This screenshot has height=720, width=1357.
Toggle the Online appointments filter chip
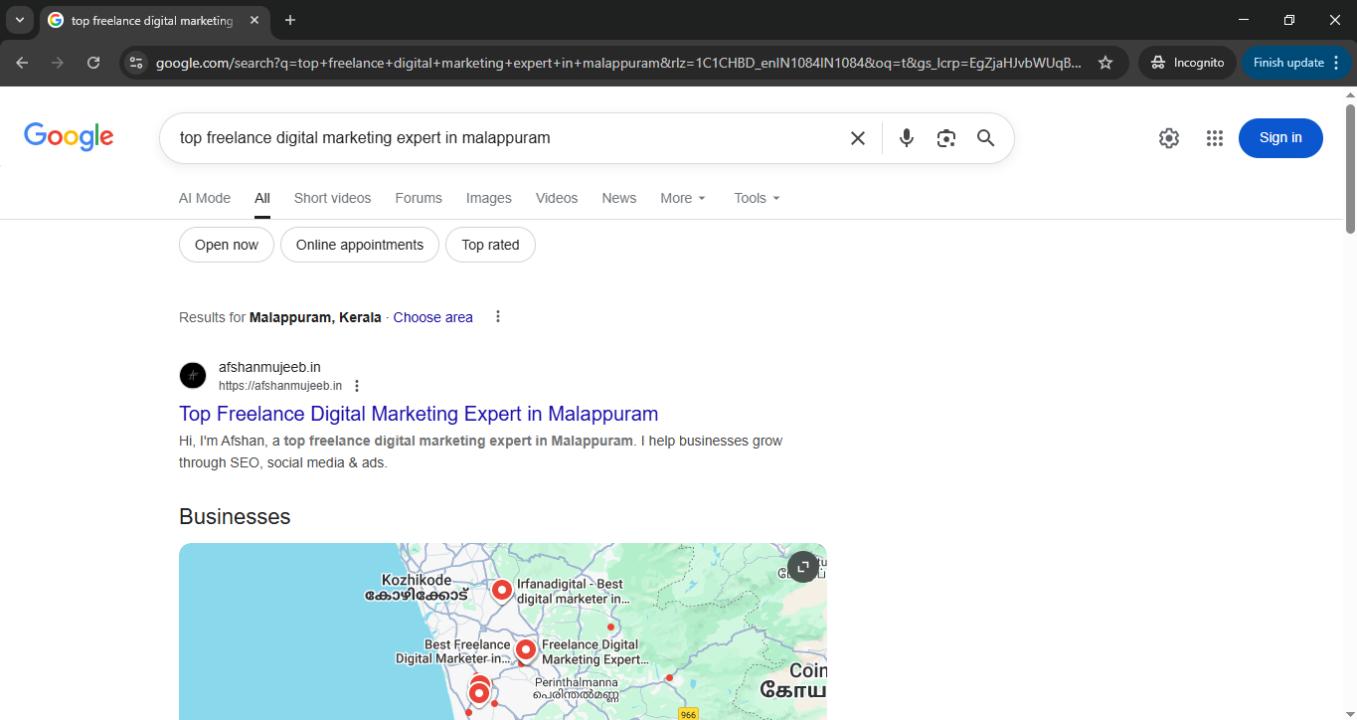360,245
